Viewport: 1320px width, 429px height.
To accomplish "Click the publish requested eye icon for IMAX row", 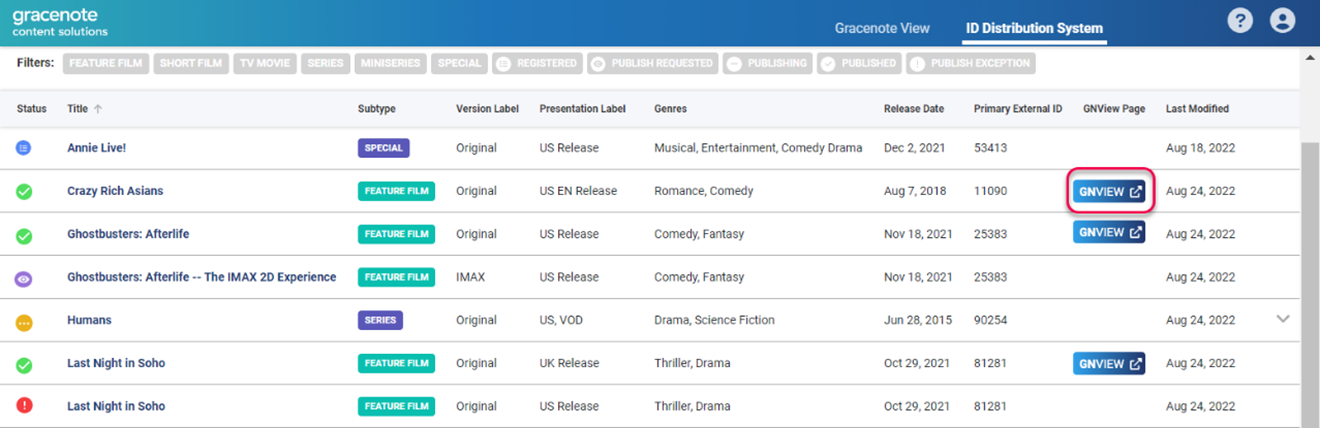I will (x=24, y=277).
